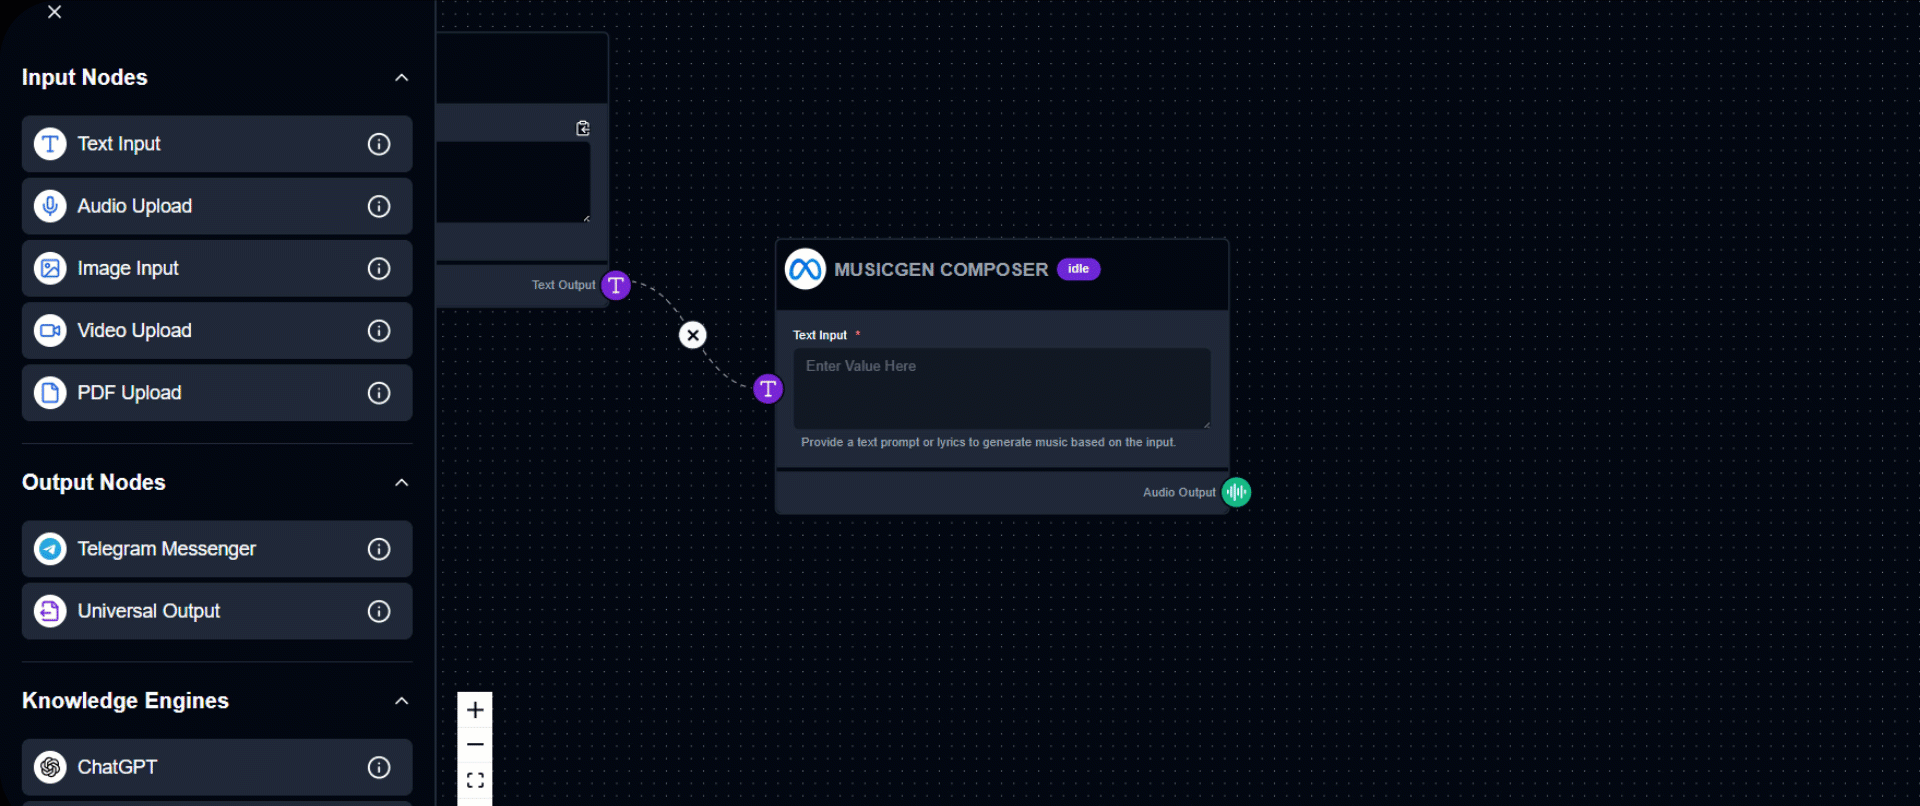
Task: Fit view using the fullscreen icon
Action: click(x=475, y=780)
